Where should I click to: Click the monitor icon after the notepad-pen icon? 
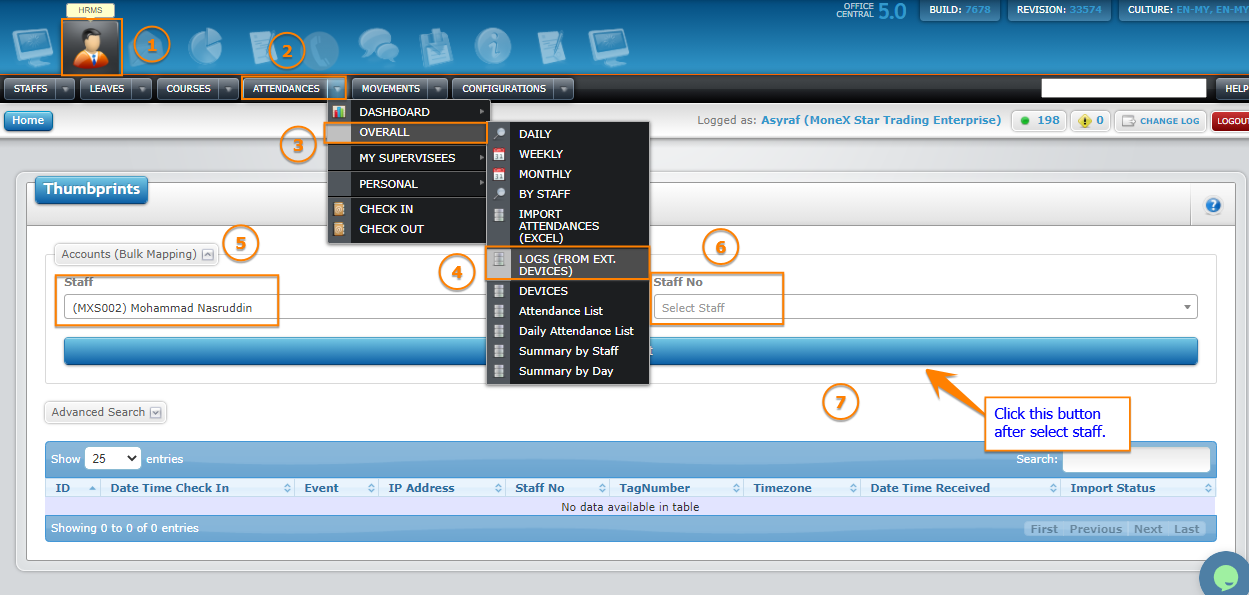point(608,47)
